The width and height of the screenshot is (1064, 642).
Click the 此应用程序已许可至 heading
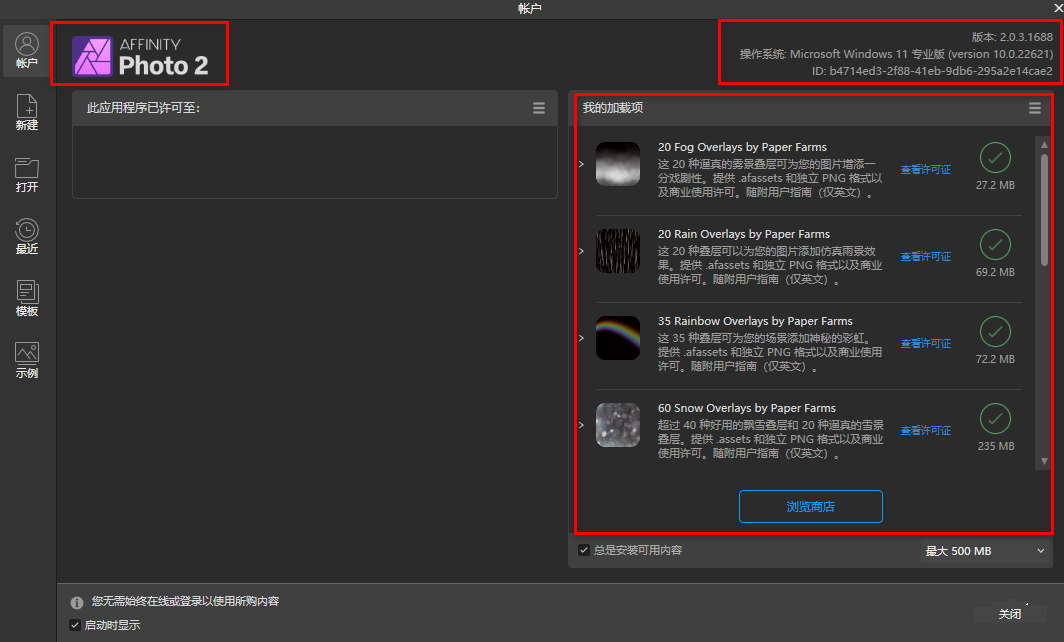click(143, 108)
